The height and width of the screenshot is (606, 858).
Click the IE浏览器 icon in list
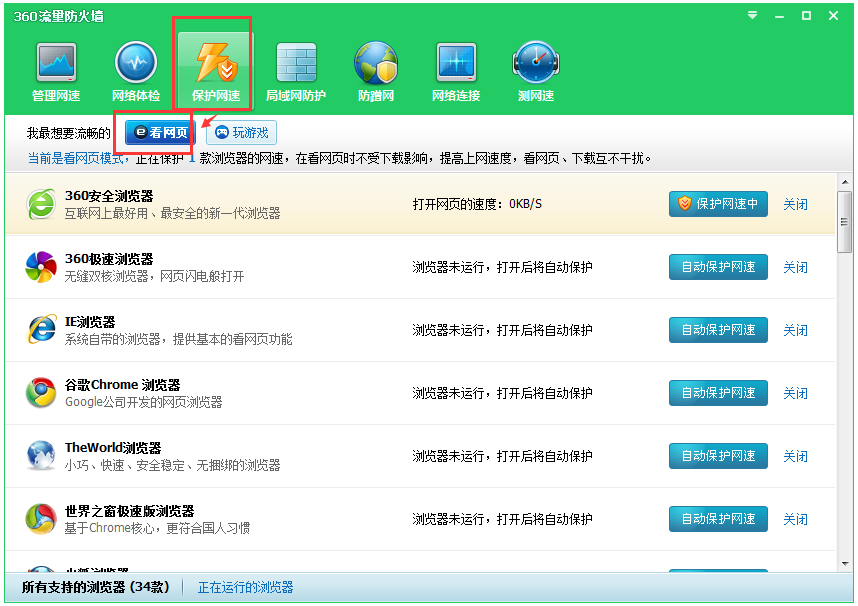click(41, 330)
